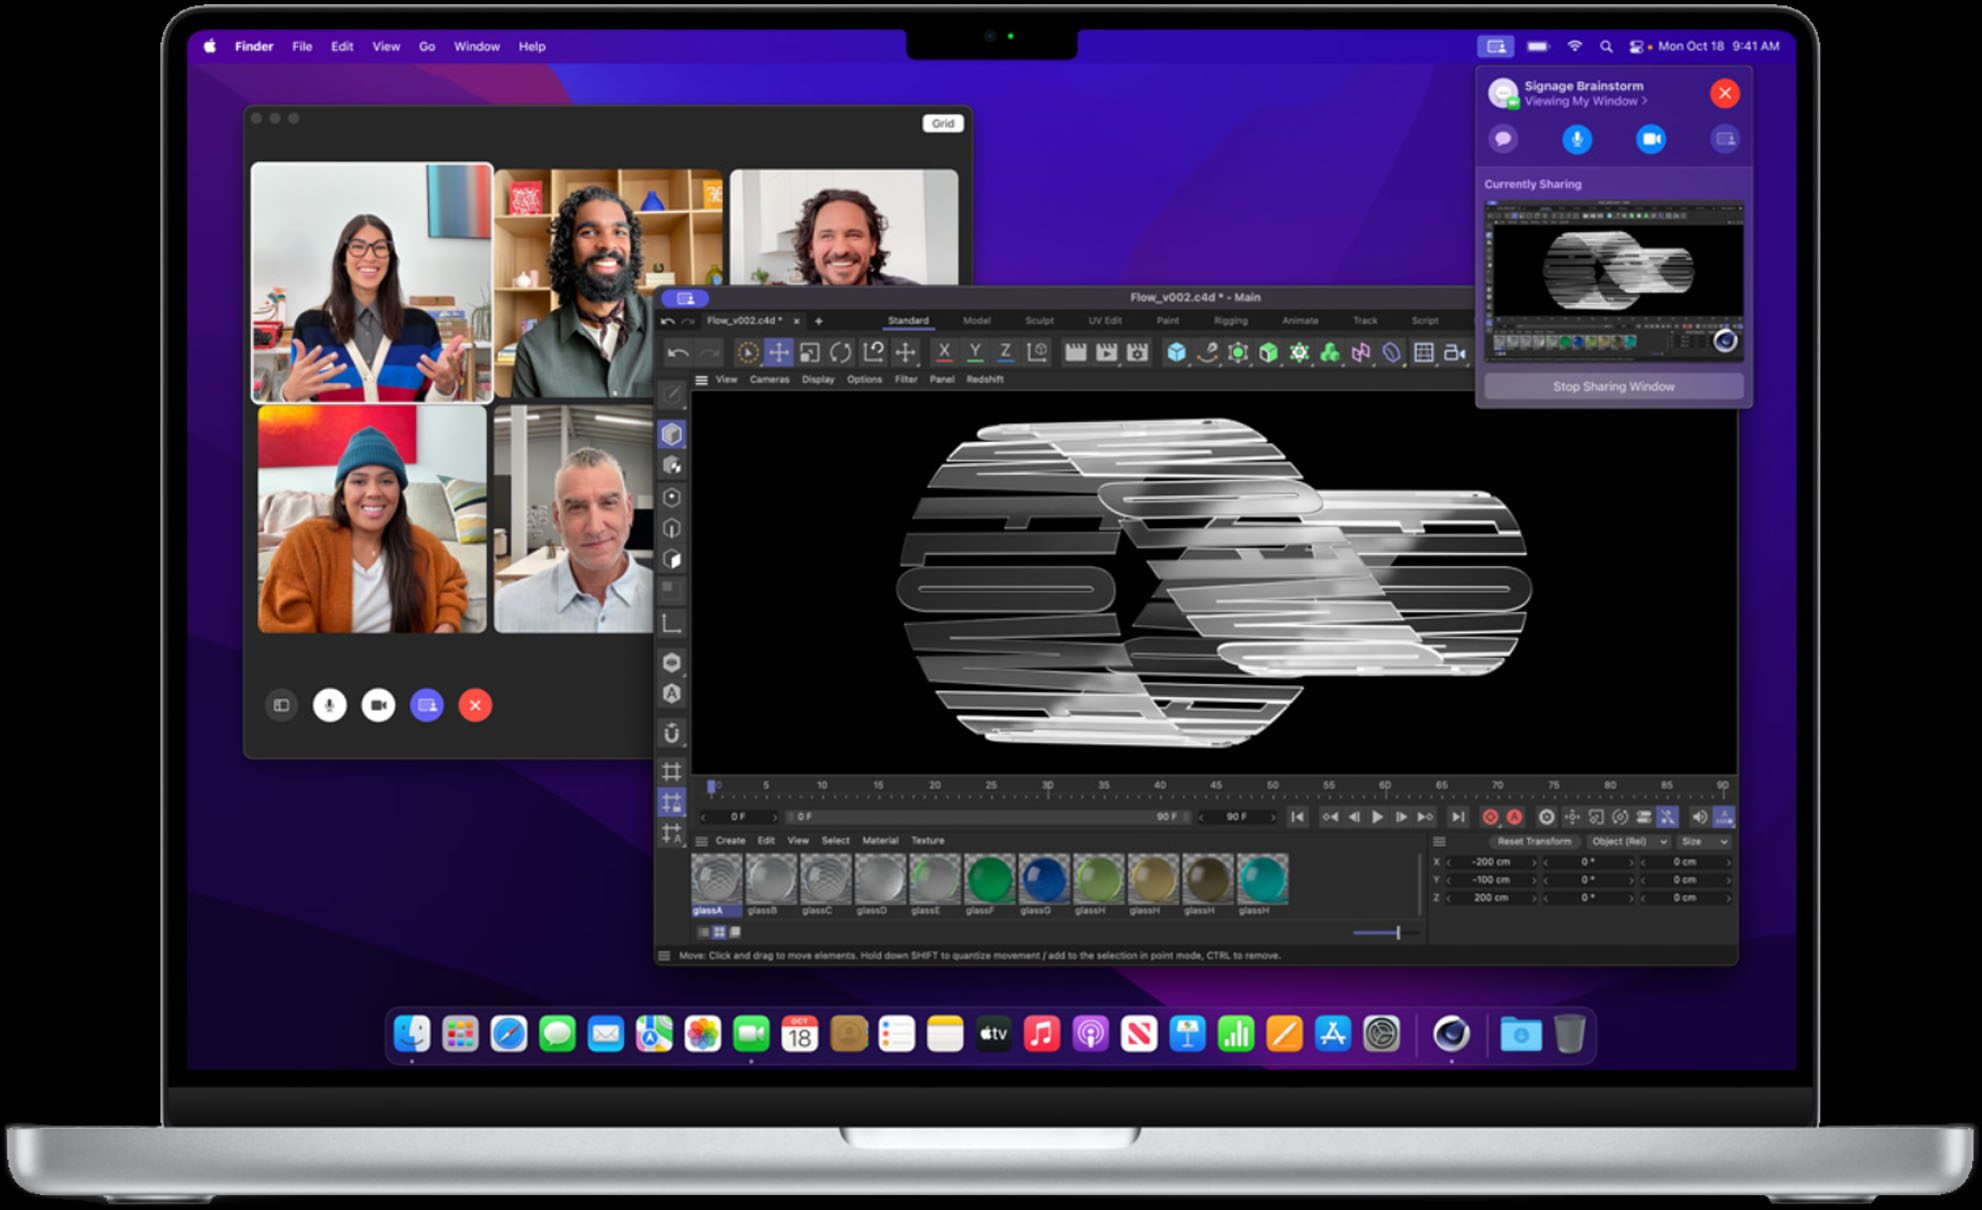The image size is (1982, 1210).
Task: Mute microphone in FaceTime call window
Action: pyautogui.click(x=329, y=705)
